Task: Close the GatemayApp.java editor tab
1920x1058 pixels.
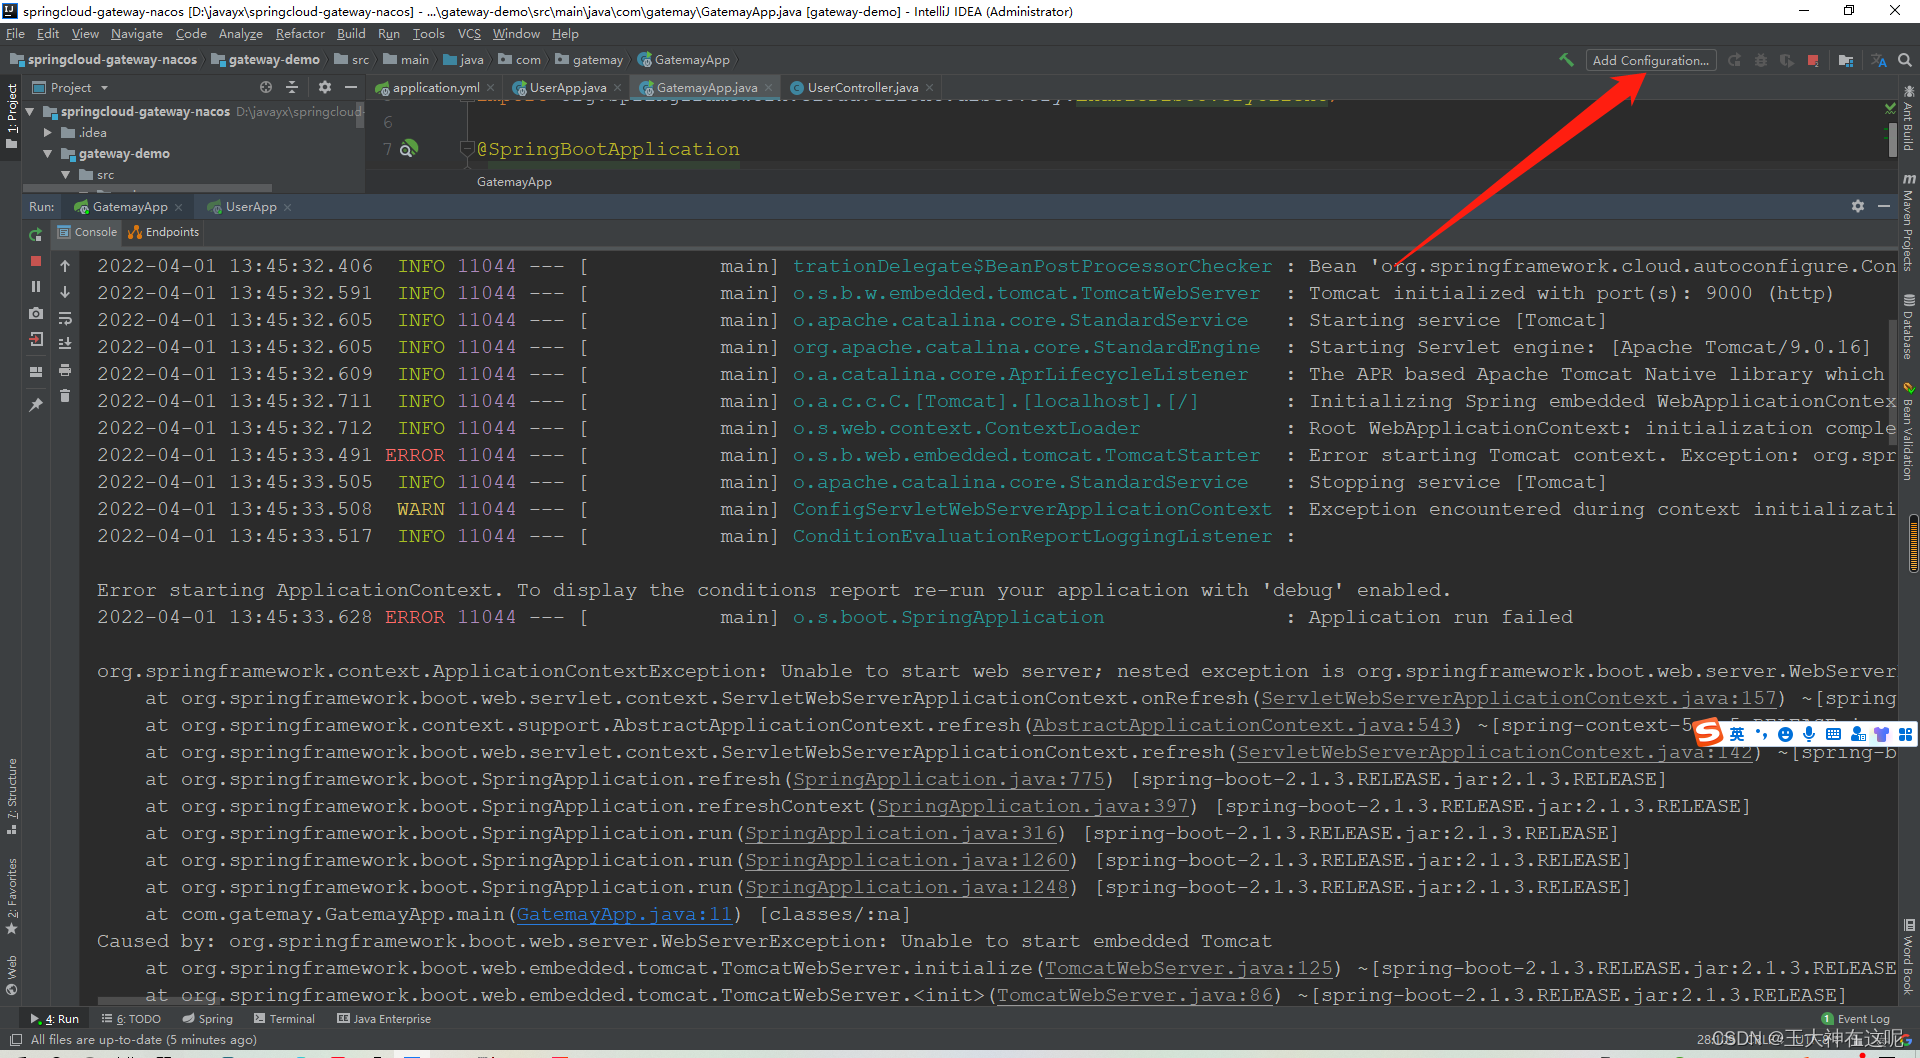Action: [768, 88]
